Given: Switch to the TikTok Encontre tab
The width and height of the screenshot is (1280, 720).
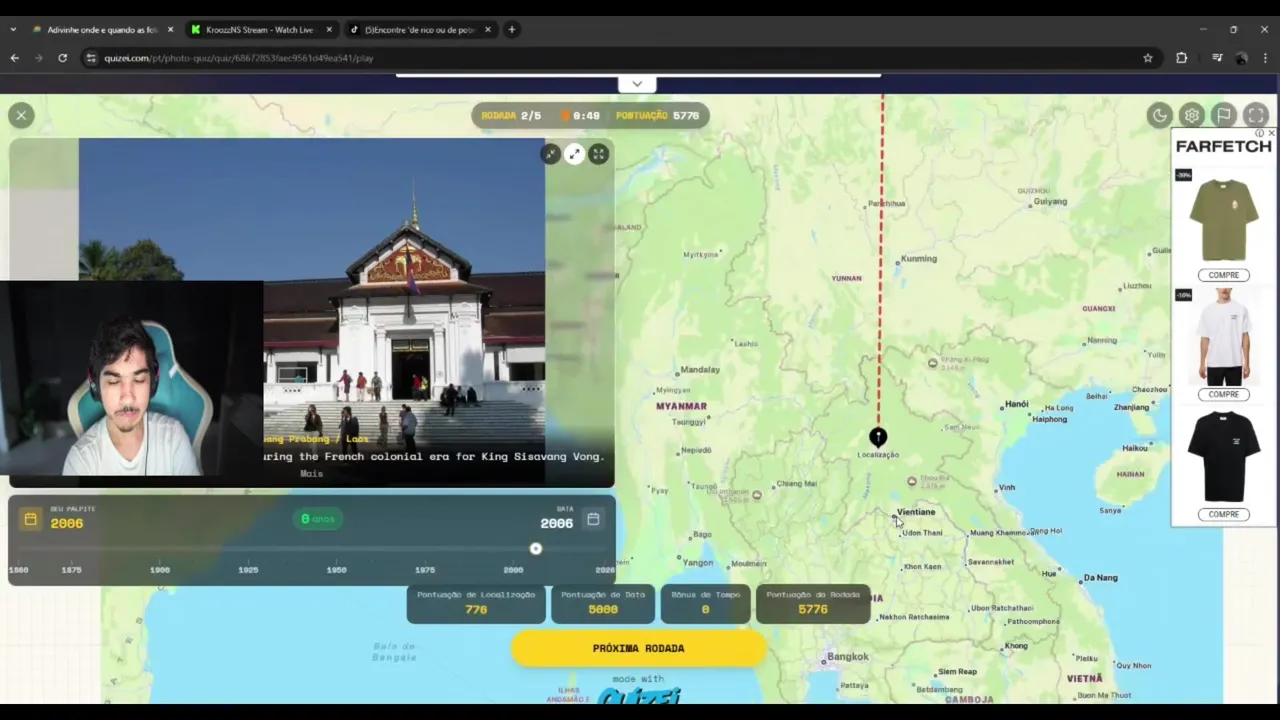Looking at the screenshot, I should pyautogui.click(x=420, y=30).
